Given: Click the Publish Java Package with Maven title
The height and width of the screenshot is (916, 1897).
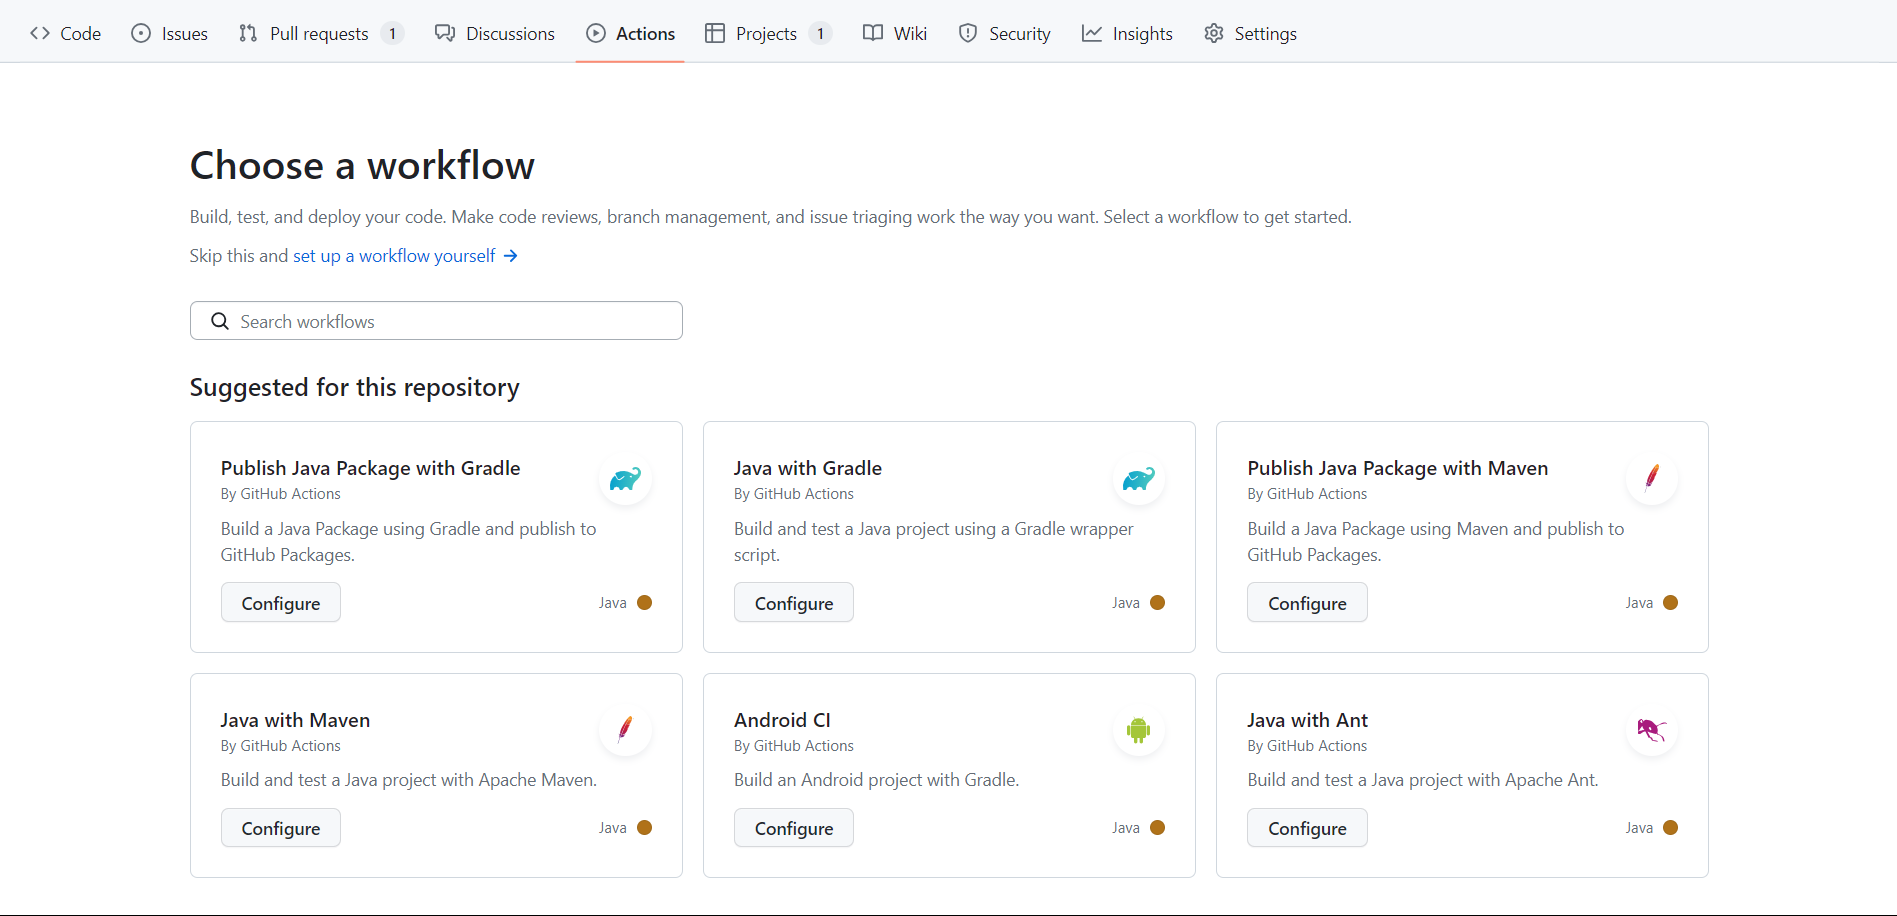Looking at the screenshot, I should tap(1397, 468).
